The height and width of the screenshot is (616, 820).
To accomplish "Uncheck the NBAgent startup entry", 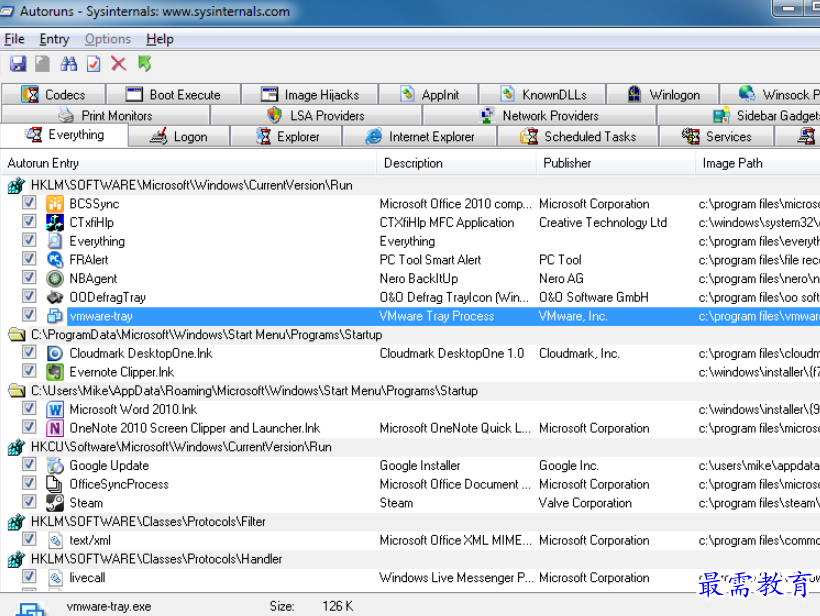I will (29, 277).
